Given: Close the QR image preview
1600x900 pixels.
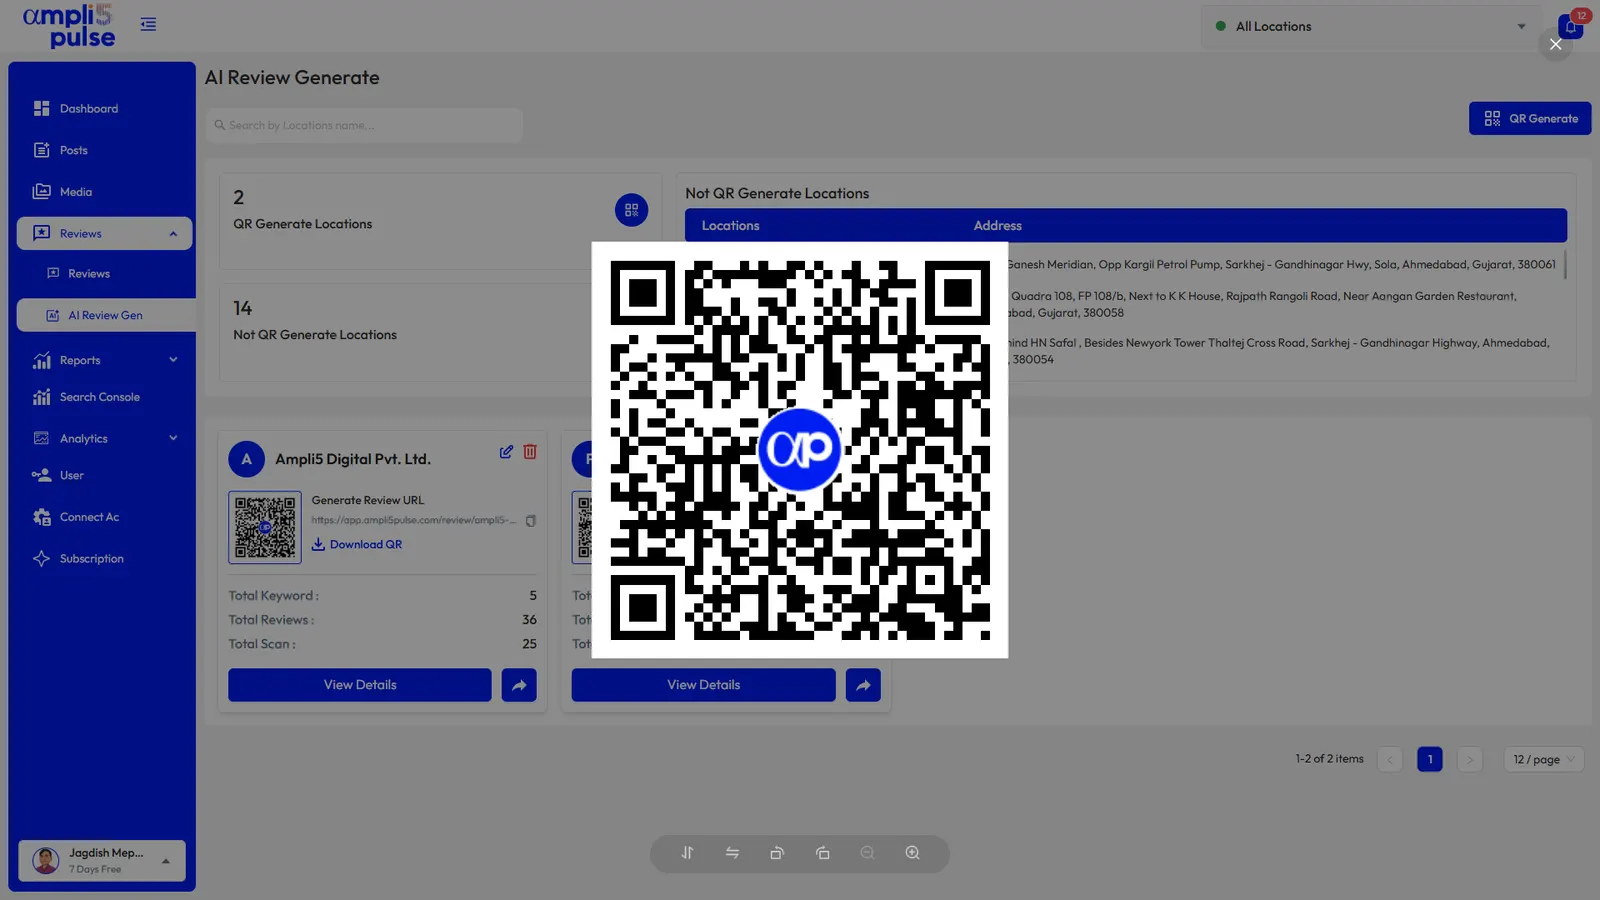Looking at the screenshot, I should click(x=1555, y=44).
